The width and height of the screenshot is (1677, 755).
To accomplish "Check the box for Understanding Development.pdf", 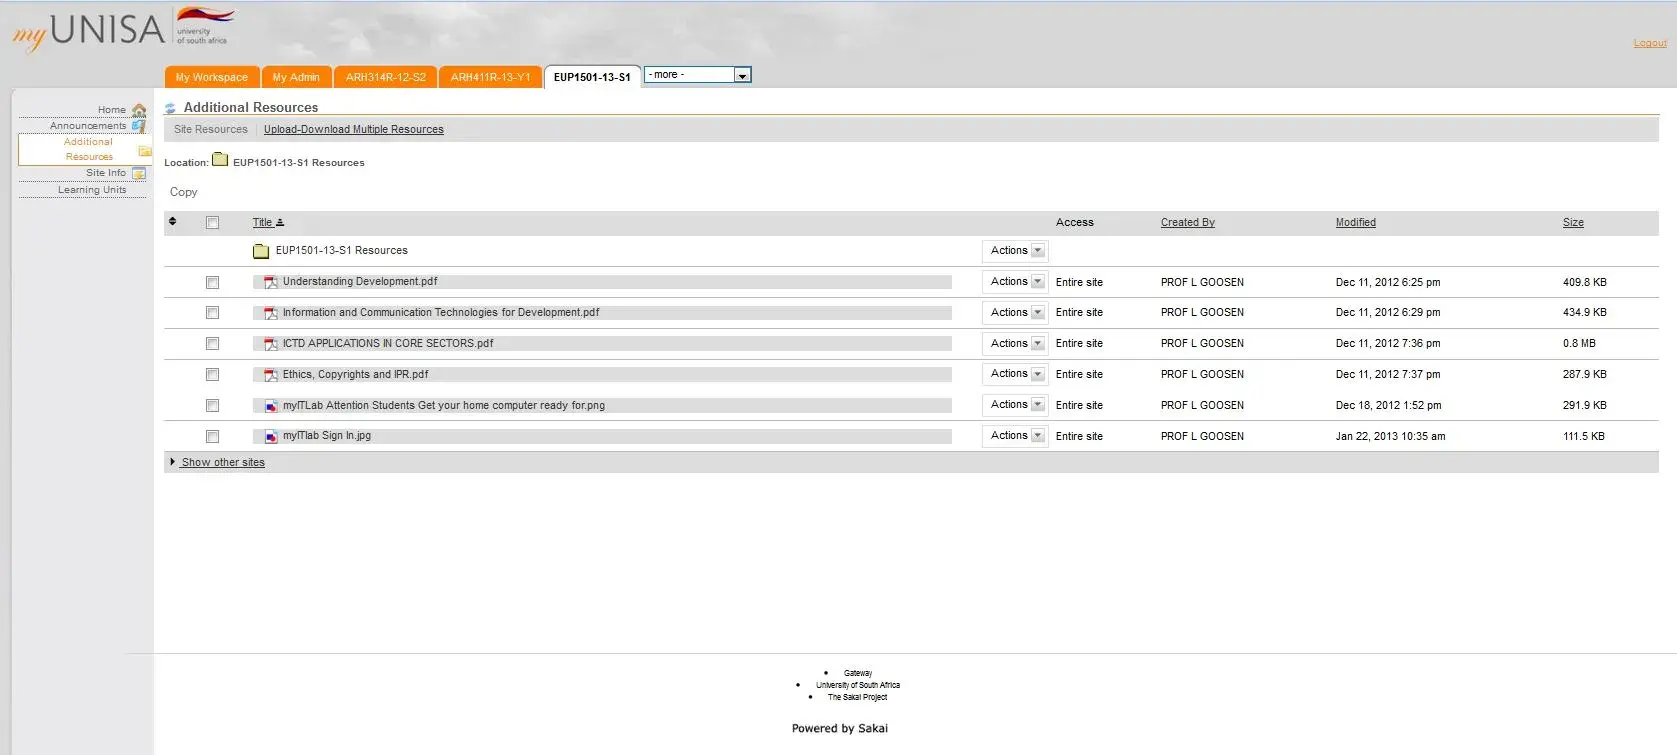I will pos(212,283).
